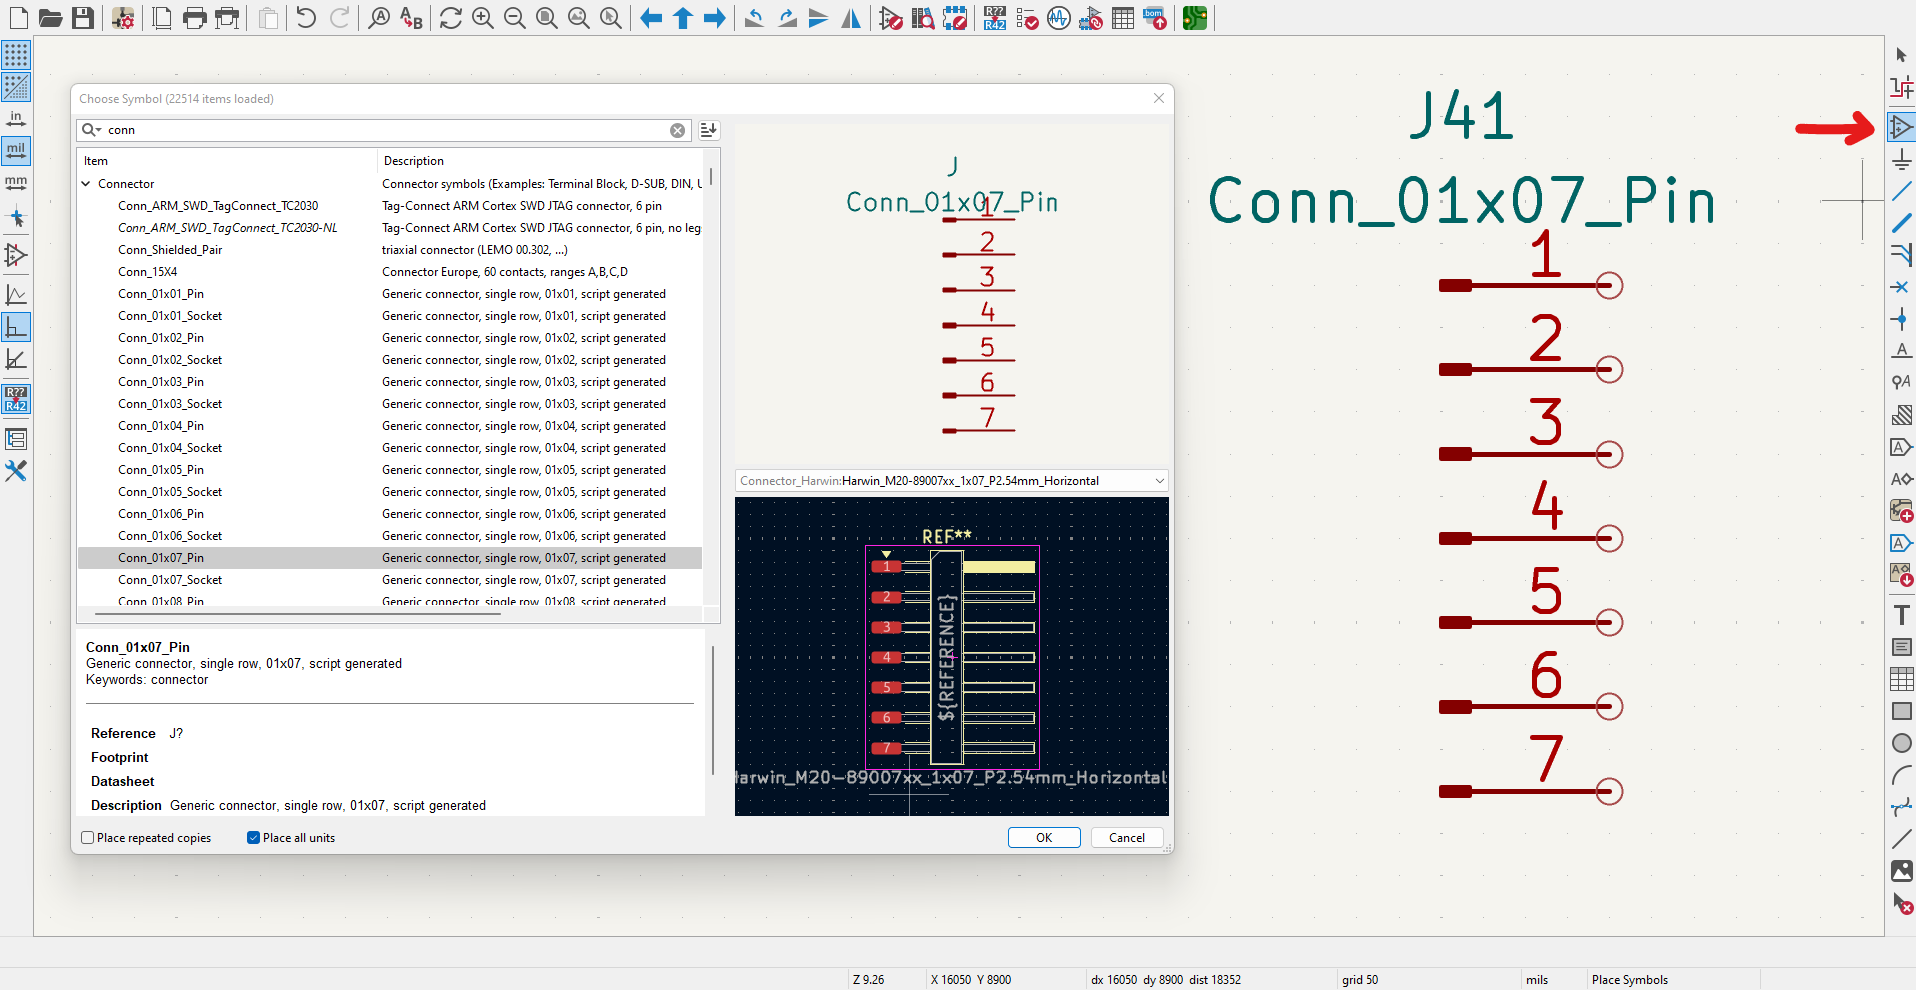Image resolution: width=1916 pixels, height=990 pixels.
Task: Select Conn_15X4 symbol row
Action: tap(390, 272)
